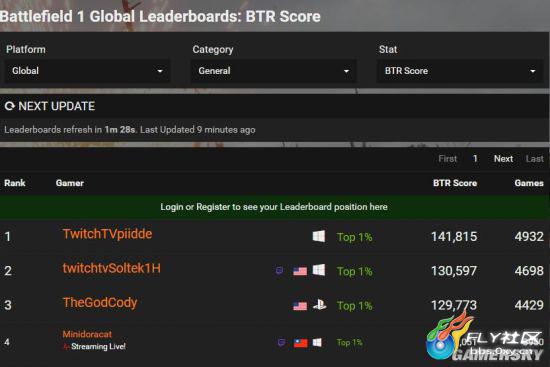Click Twitch icon beside twitchtvSoltek1H

pos(279,271)
